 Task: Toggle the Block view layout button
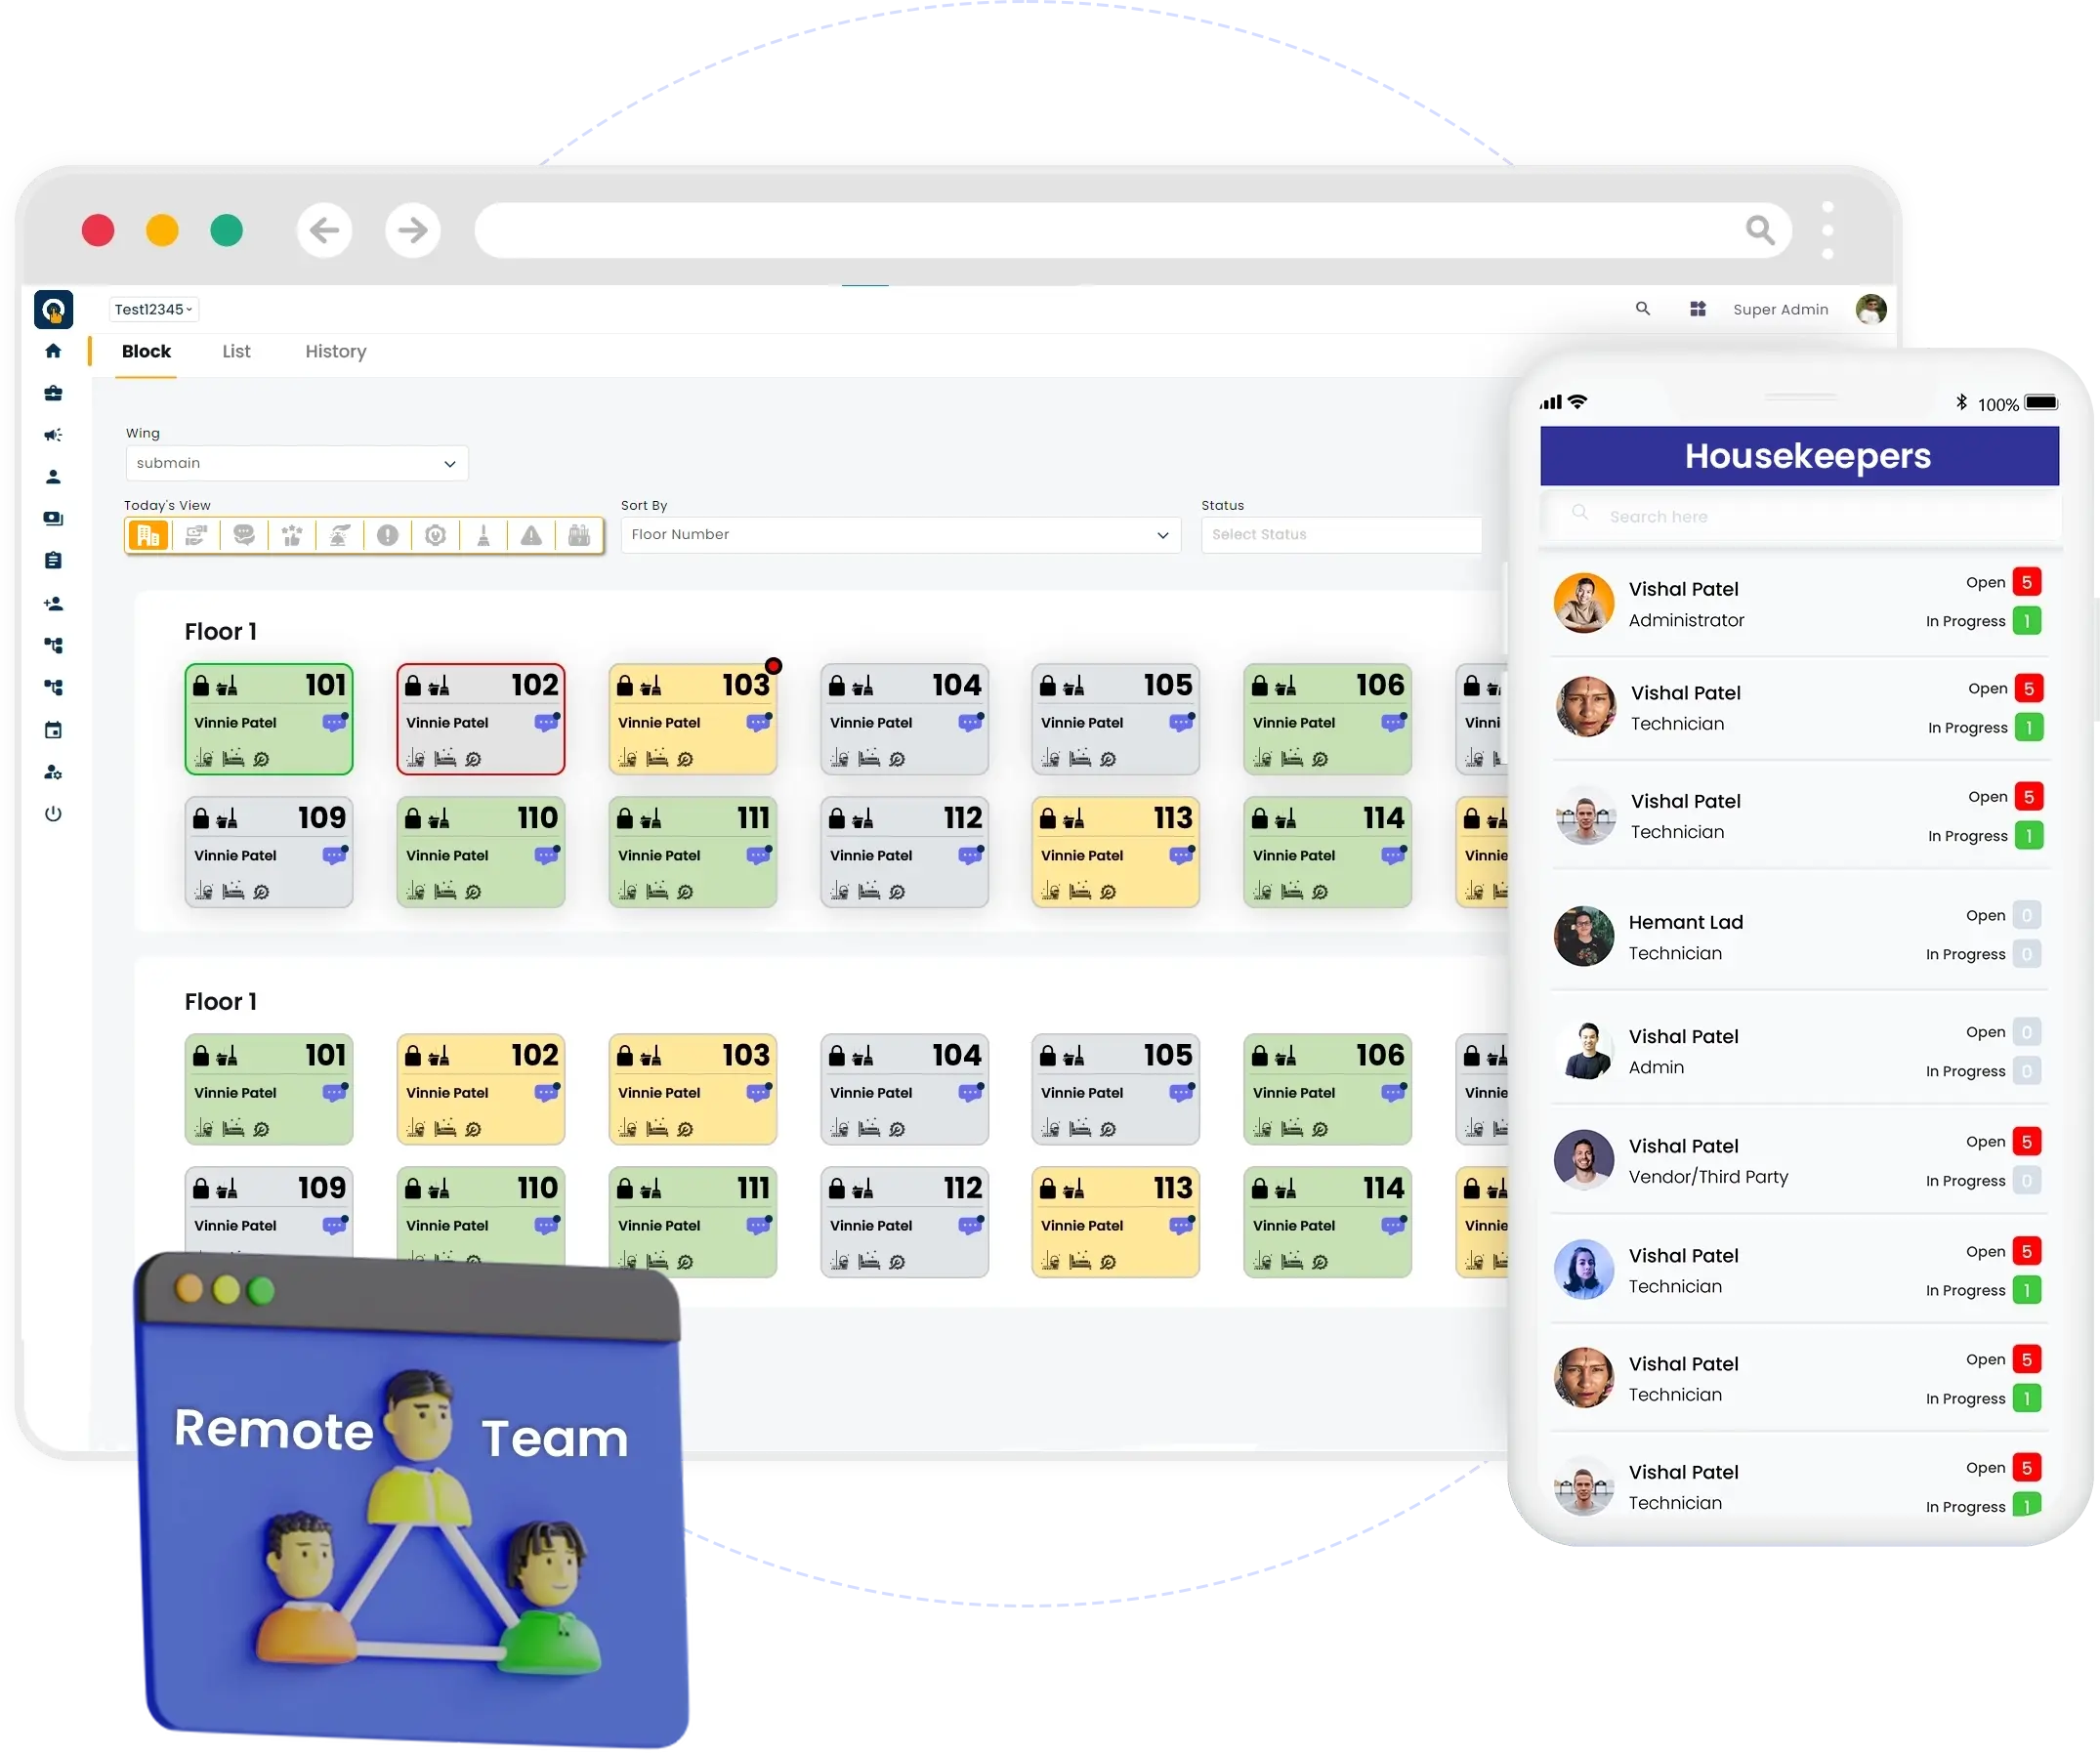(x=145, y=351)
